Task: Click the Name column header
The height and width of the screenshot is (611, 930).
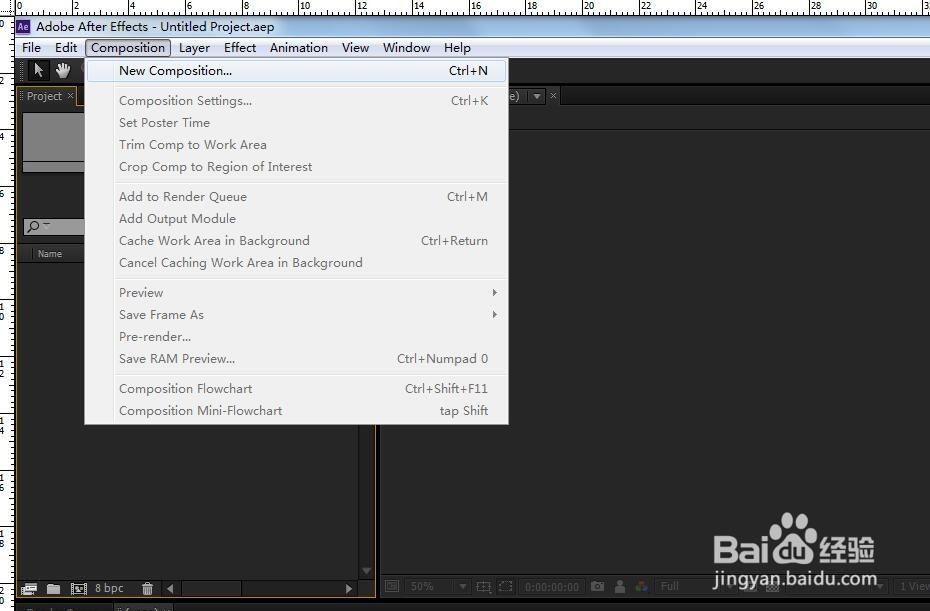Action: 50,254
